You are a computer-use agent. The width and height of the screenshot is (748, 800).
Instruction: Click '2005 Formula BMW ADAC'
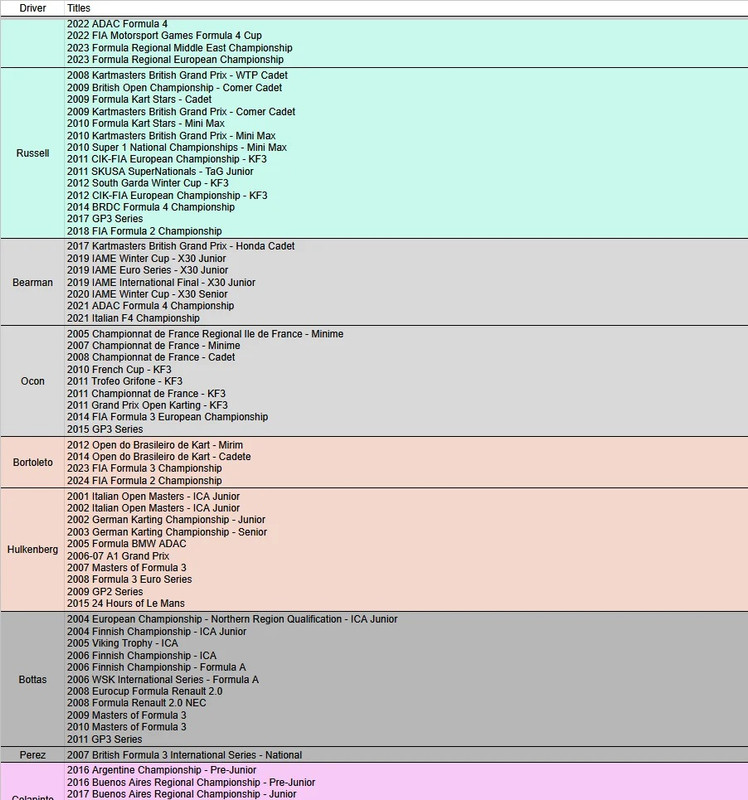127,544
